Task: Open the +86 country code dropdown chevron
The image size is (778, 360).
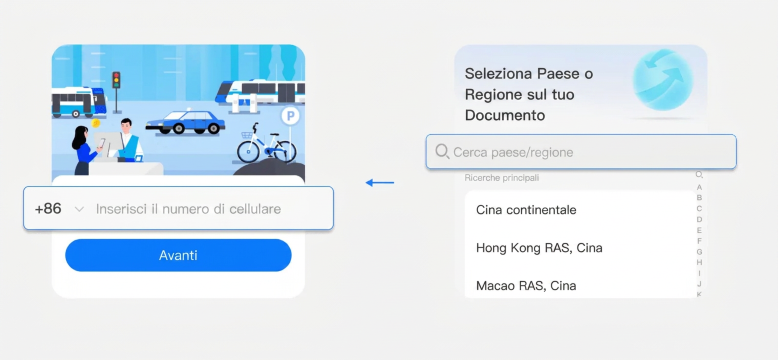Action: (x=79, y=209)
